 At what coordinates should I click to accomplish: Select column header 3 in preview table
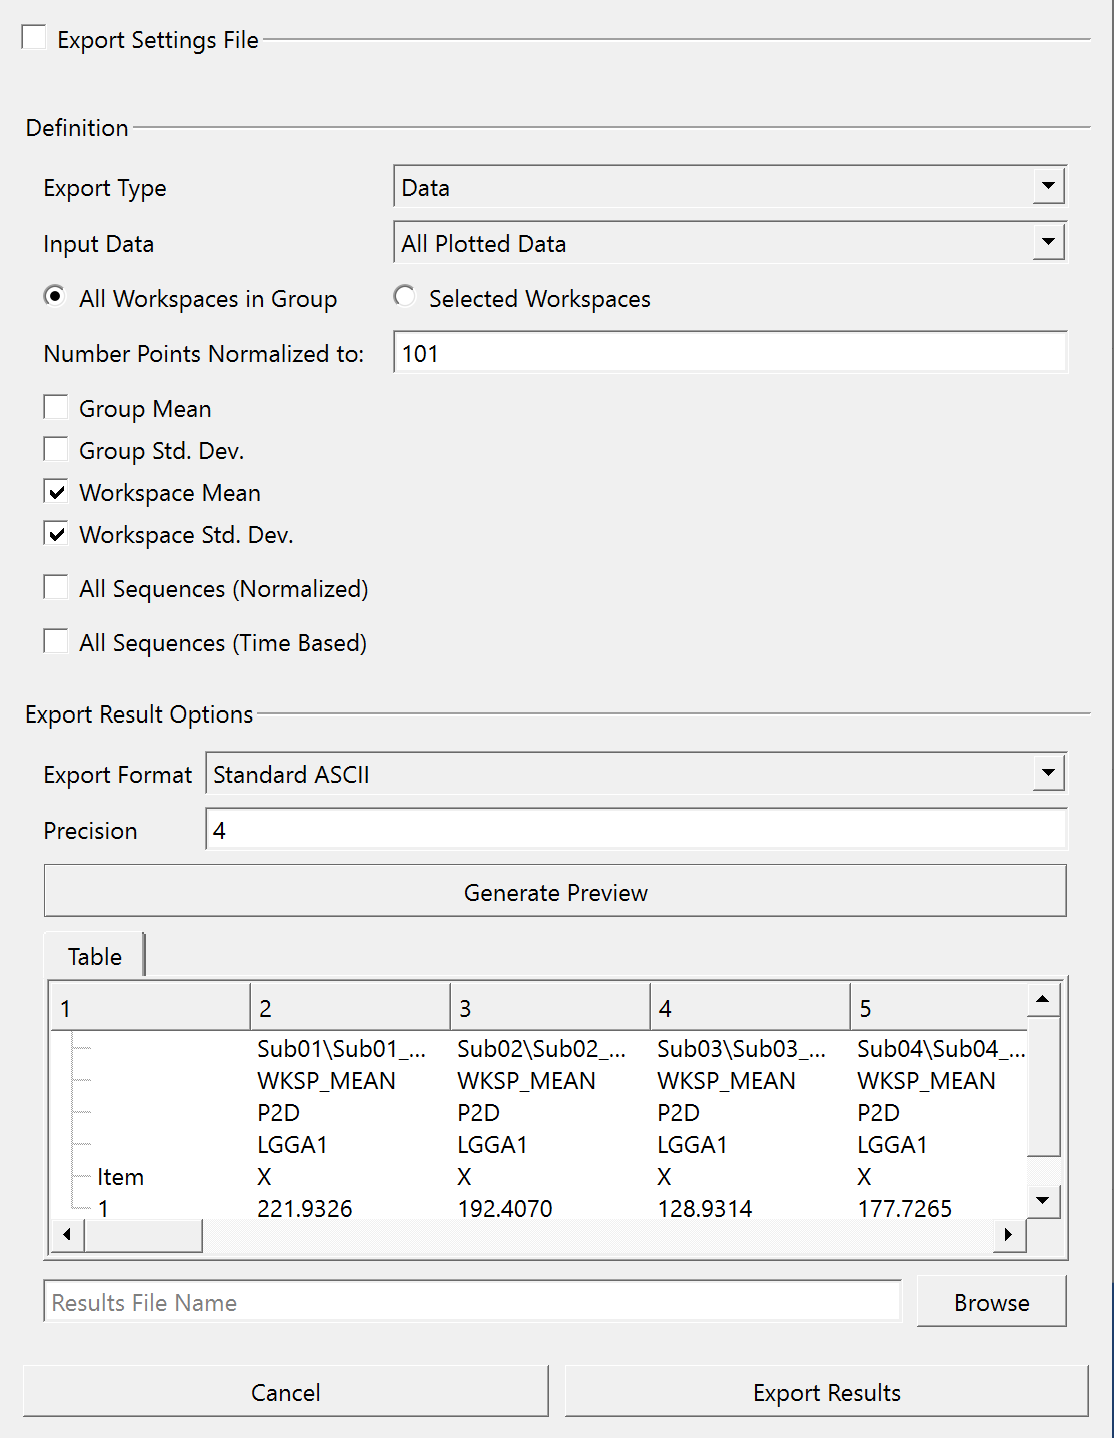[x=550, y=1008]
